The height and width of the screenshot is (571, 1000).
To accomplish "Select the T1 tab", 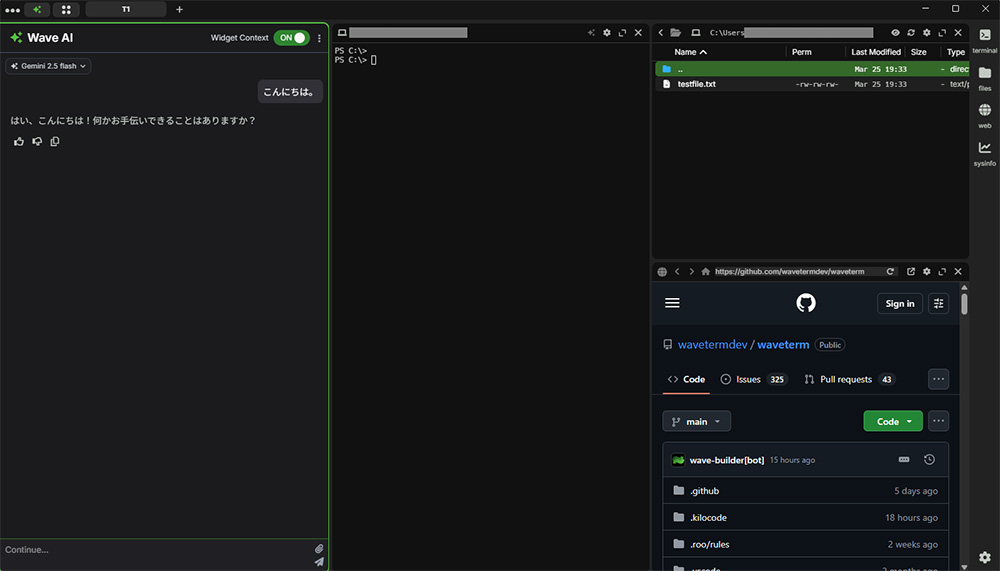I will [126, 9].
